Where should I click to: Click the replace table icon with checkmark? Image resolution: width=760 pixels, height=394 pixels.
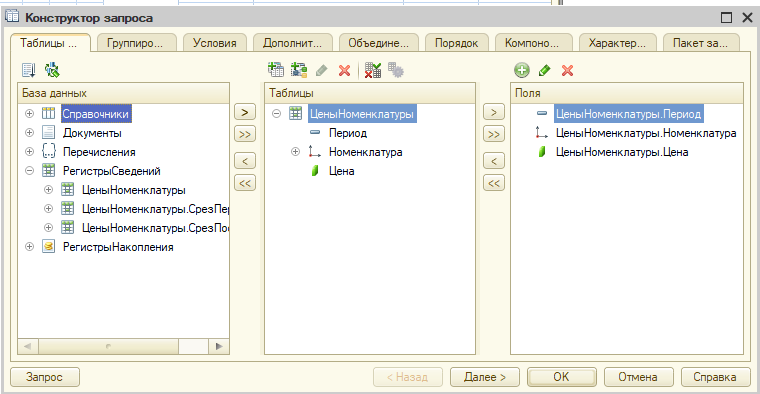[x=373, y=70]
